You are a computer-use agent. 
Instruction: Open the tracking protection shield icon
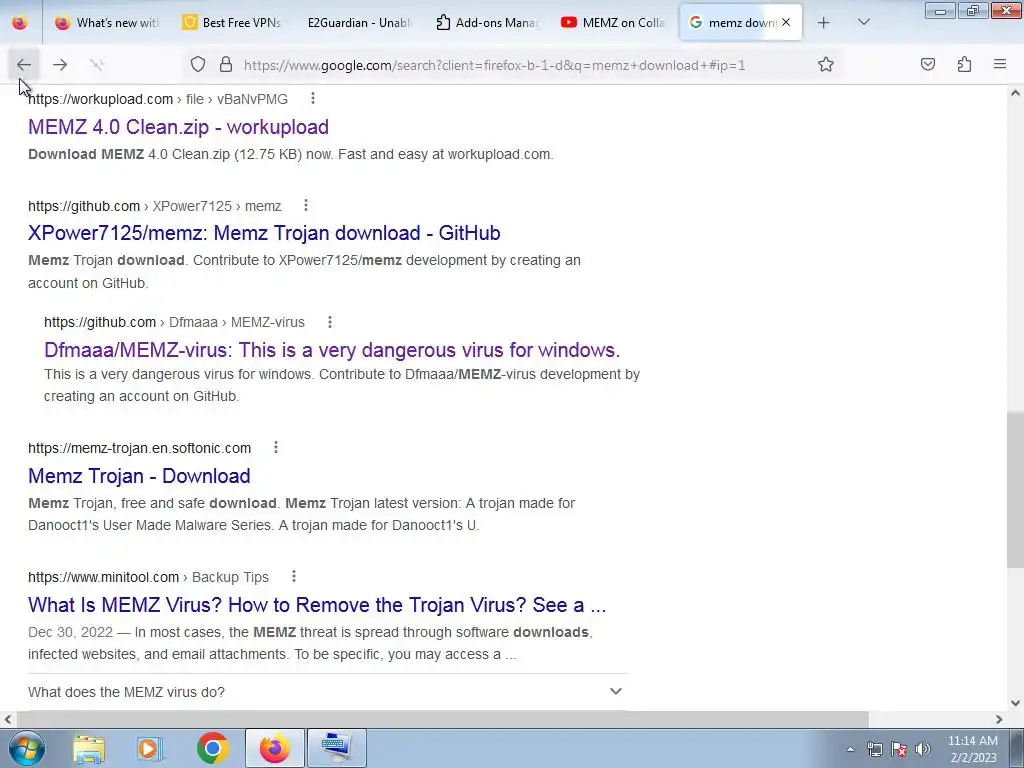click(x=198, y=65)
